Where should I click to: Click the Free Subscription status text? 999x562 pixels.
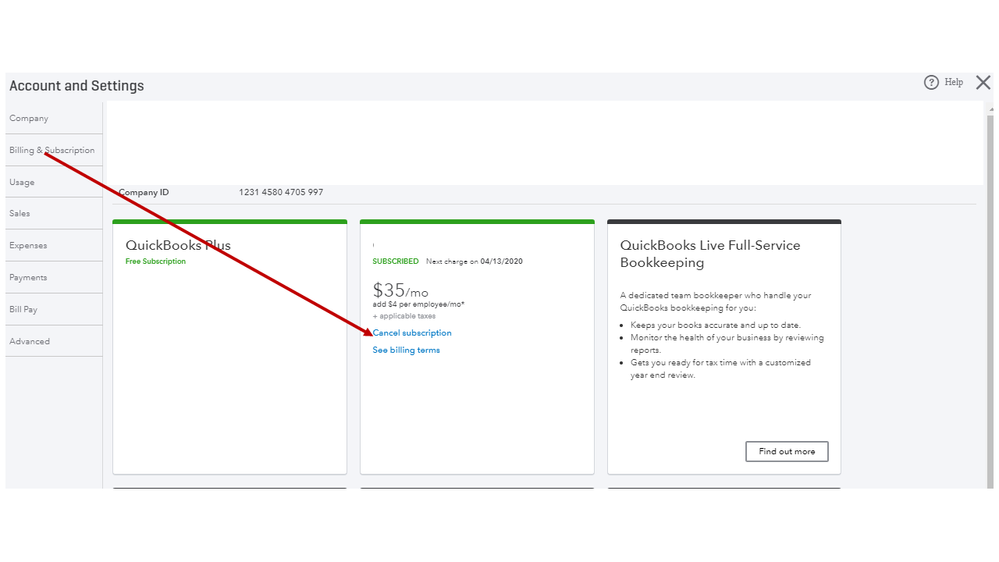[x=155, y=261]
